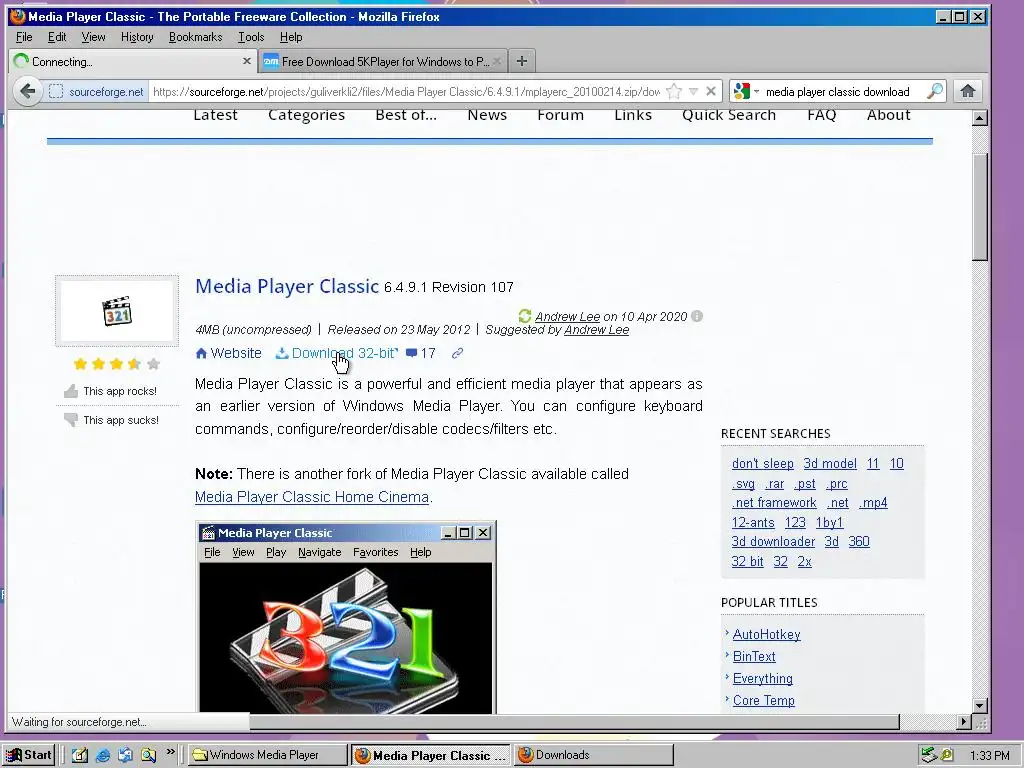Open Media Player Classic Home Cinema link
This screenshot has width=1024, height=768.
[312, 497]
